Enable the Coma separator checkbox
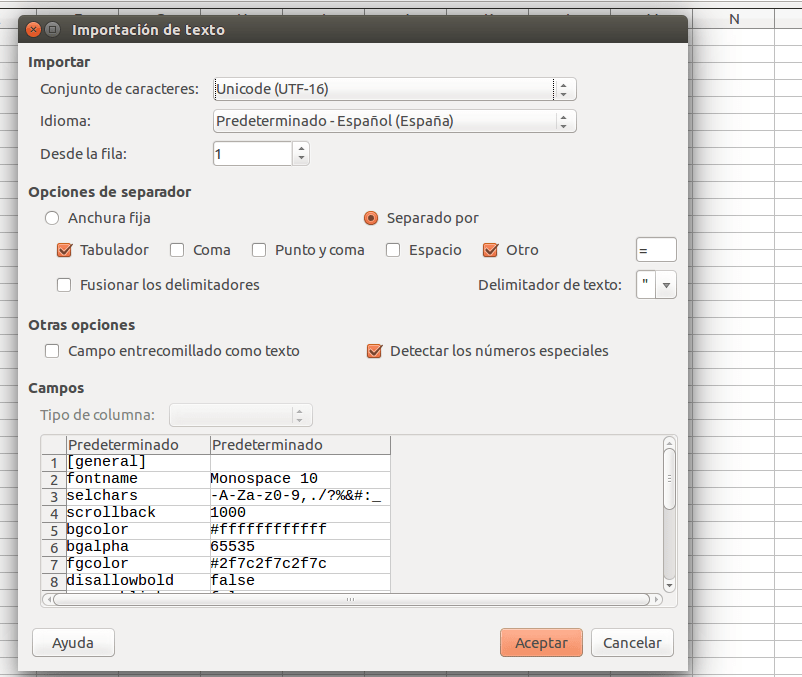 point(177,250)
